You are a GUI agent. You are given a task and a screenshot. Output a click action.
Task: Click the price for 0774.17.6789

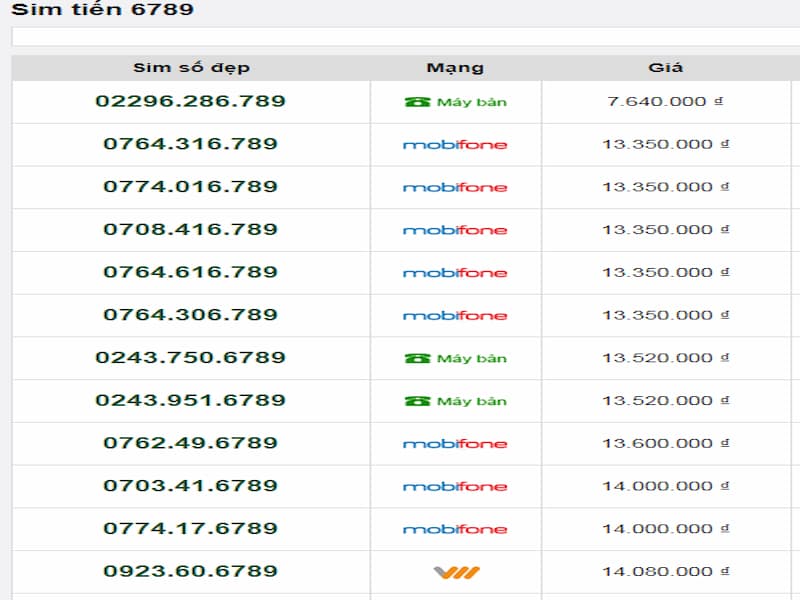point(665,529)
